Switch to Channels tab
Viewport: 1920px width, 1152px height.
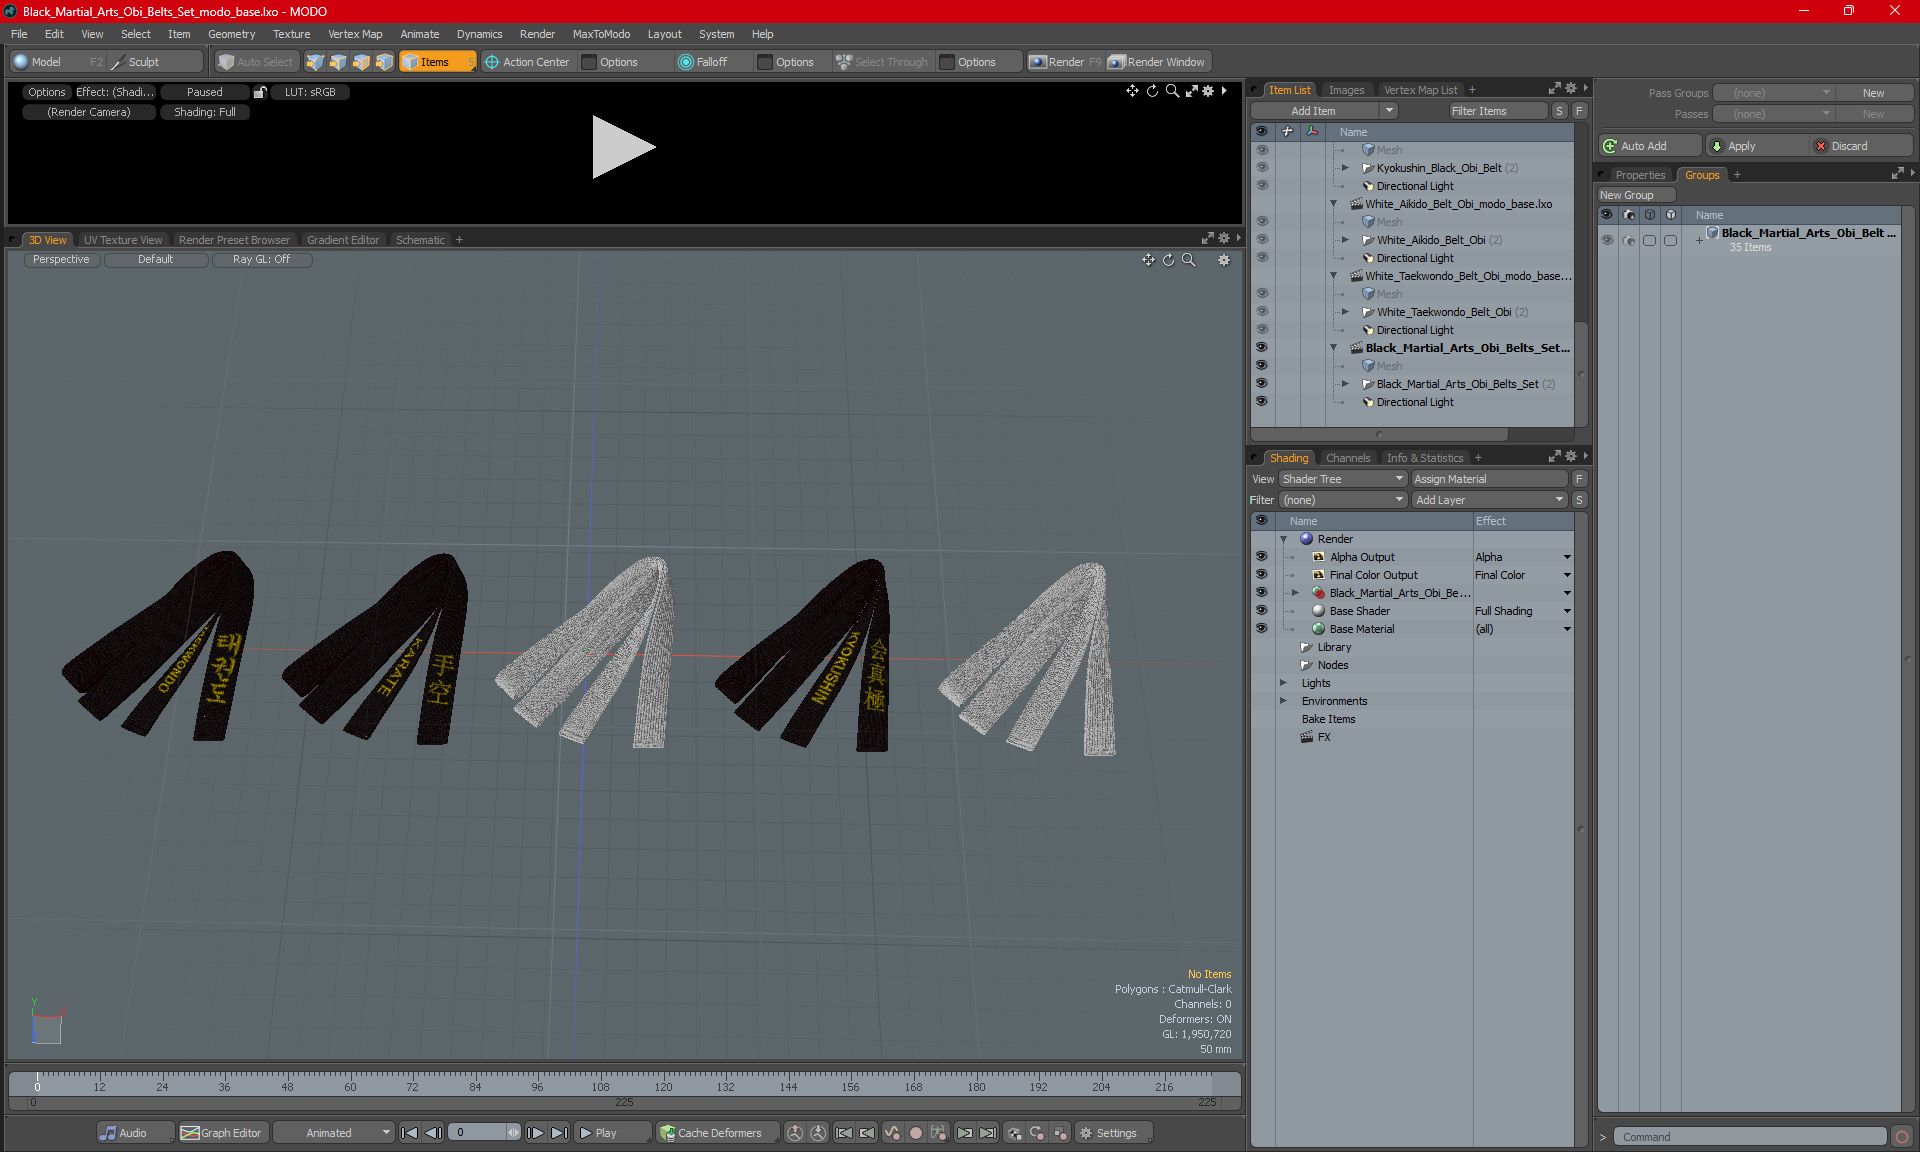pos(1348,458)
